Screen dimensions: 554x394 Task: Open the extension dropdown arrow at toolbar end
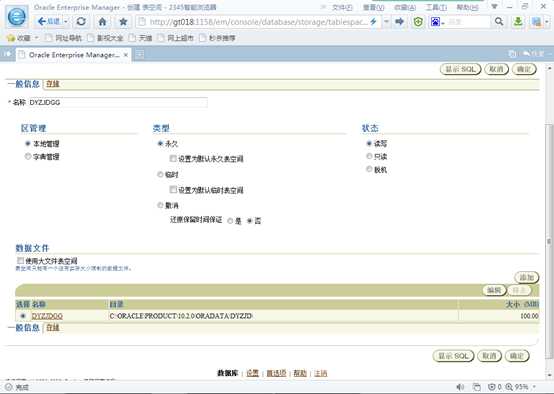547,22
